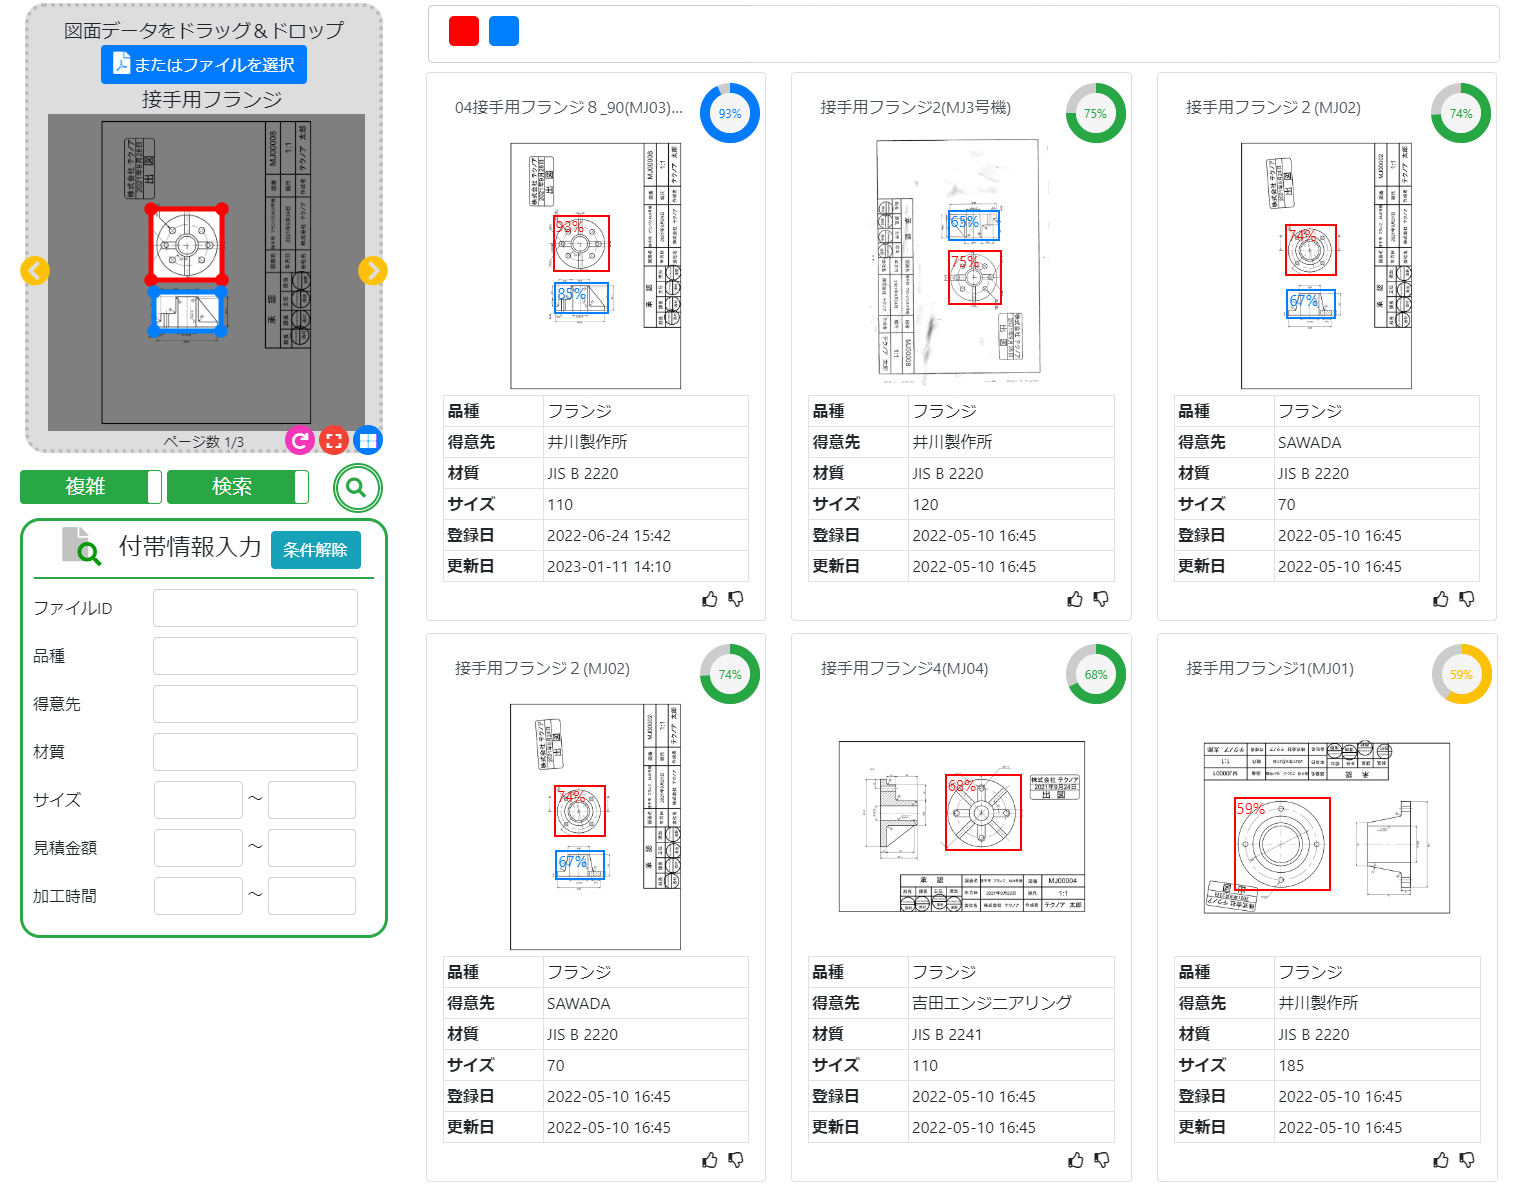Toggle the 検索 switch
Screen dimensions: 1531x1186
click(237, 487)
